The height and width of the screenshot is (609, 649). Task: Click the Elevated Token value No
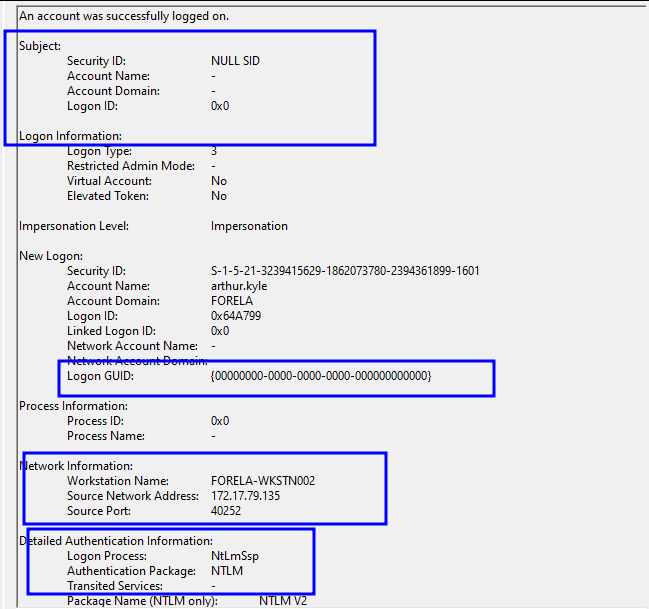click(x=219, y=196)
